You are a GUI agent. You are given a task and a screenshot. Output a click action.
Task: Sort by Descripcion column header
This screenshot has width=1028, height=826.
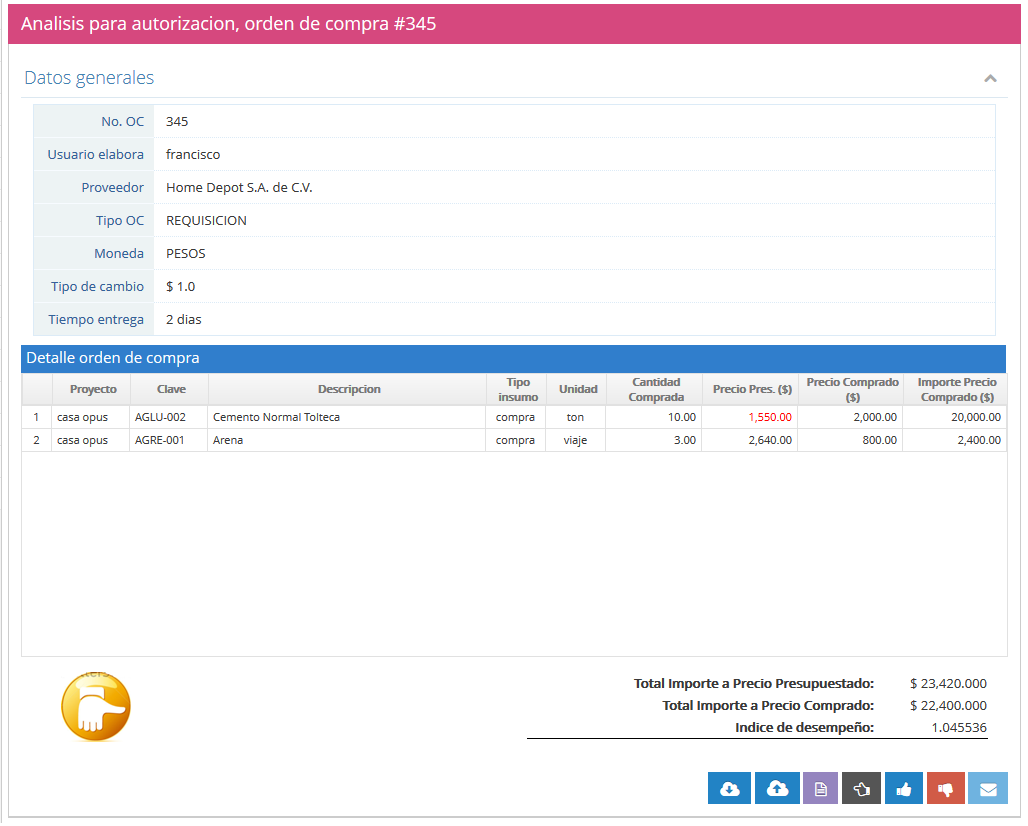(349, 389)
